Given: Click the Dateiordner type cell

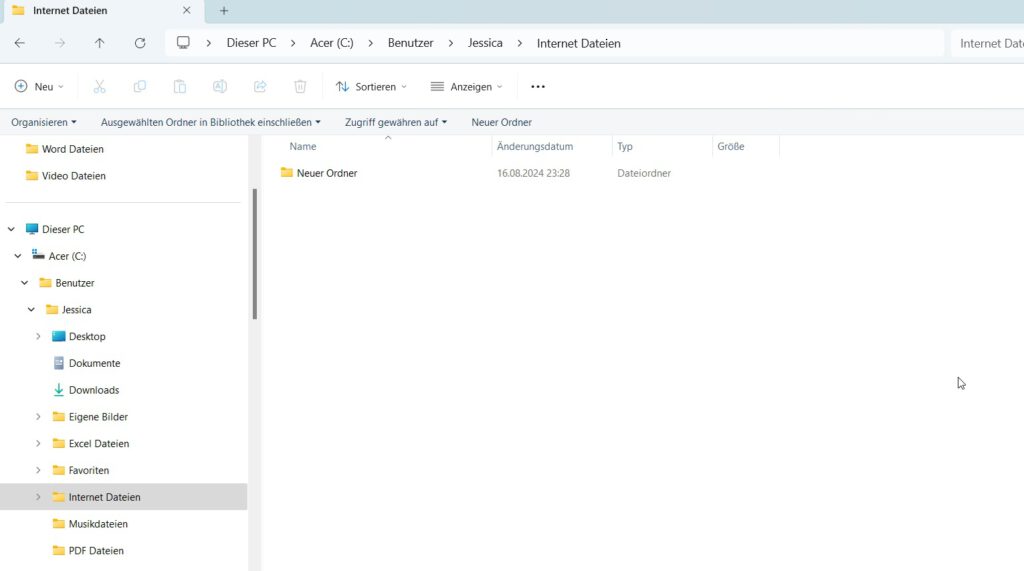Looking at the screenshot, I should click(644, 173).
